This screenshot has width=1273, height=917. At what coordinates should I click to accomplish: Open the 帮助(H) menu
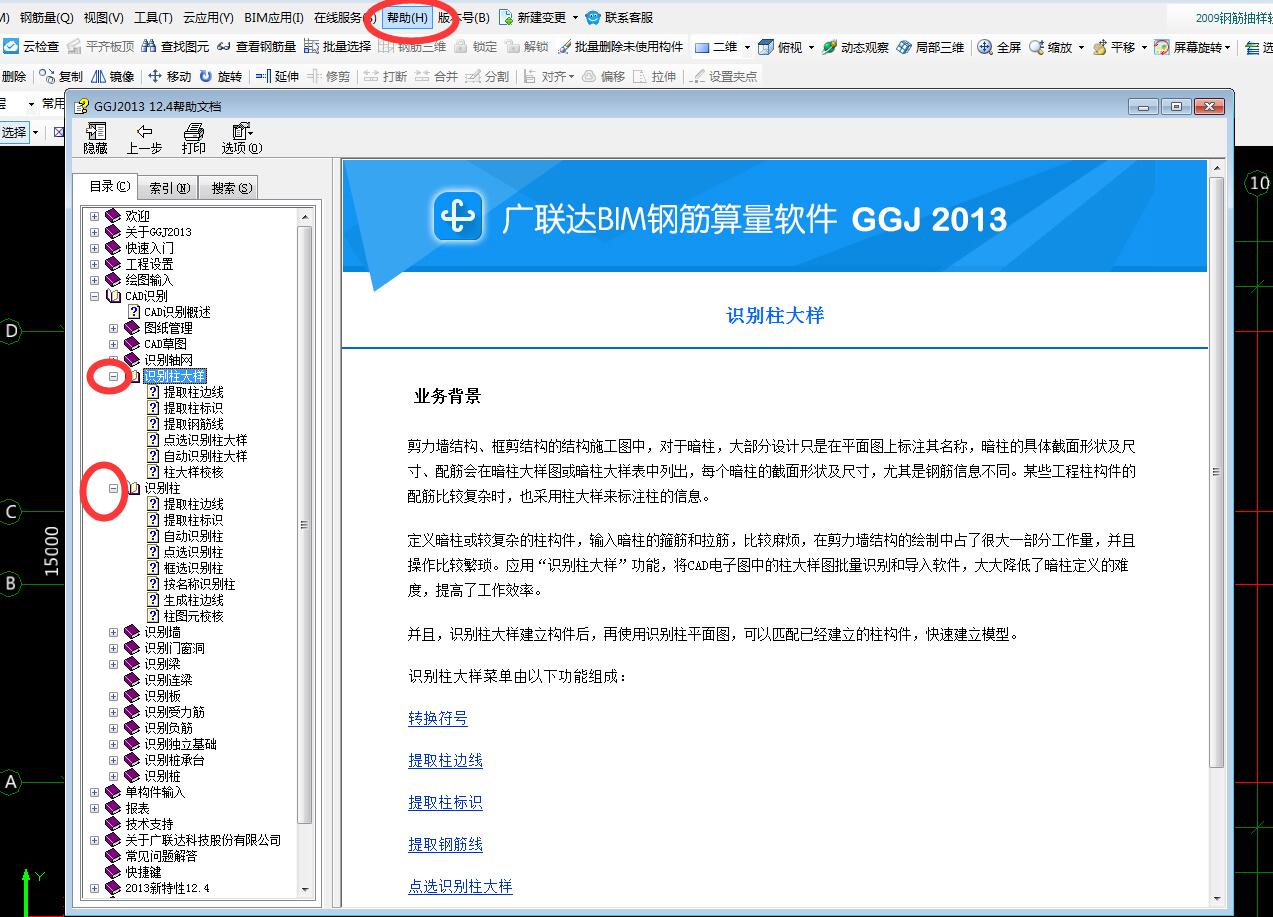407,17
